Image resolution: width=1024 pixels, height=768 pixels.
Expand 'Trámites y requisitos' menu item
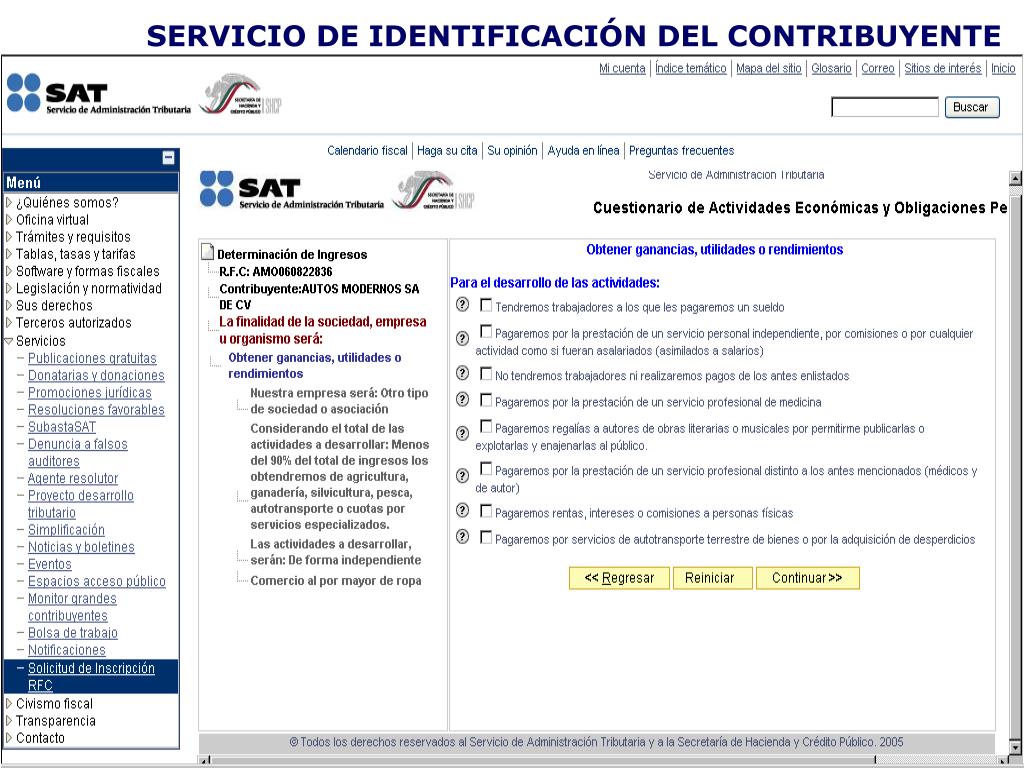[9, 236]
